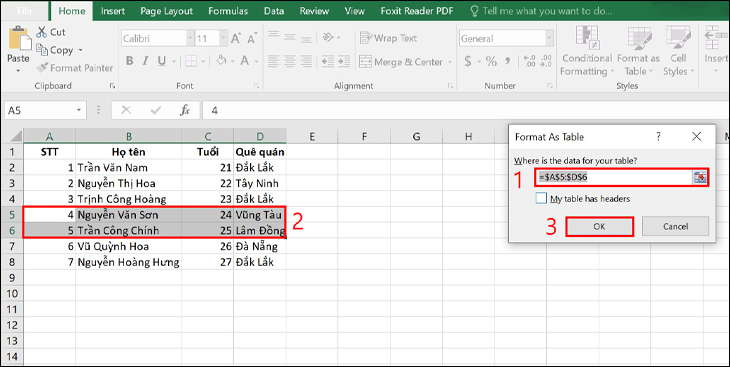This screenshot has width=730, height=367.
Task: Select column E header
Action: (x=312, y=136)
